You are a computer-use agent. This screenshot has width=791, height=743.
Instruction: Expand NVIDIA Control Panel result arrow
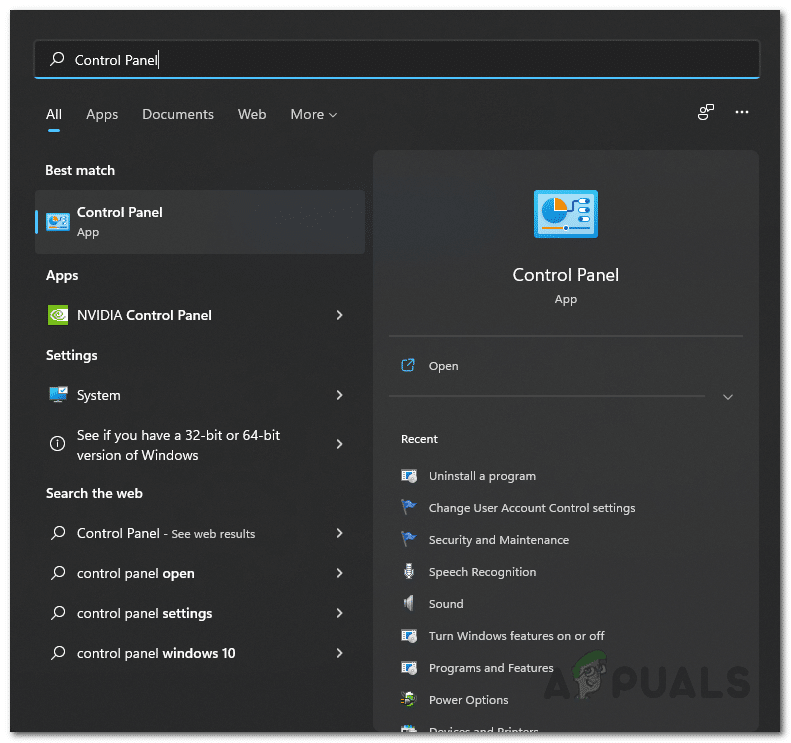(x=340, y=315)
